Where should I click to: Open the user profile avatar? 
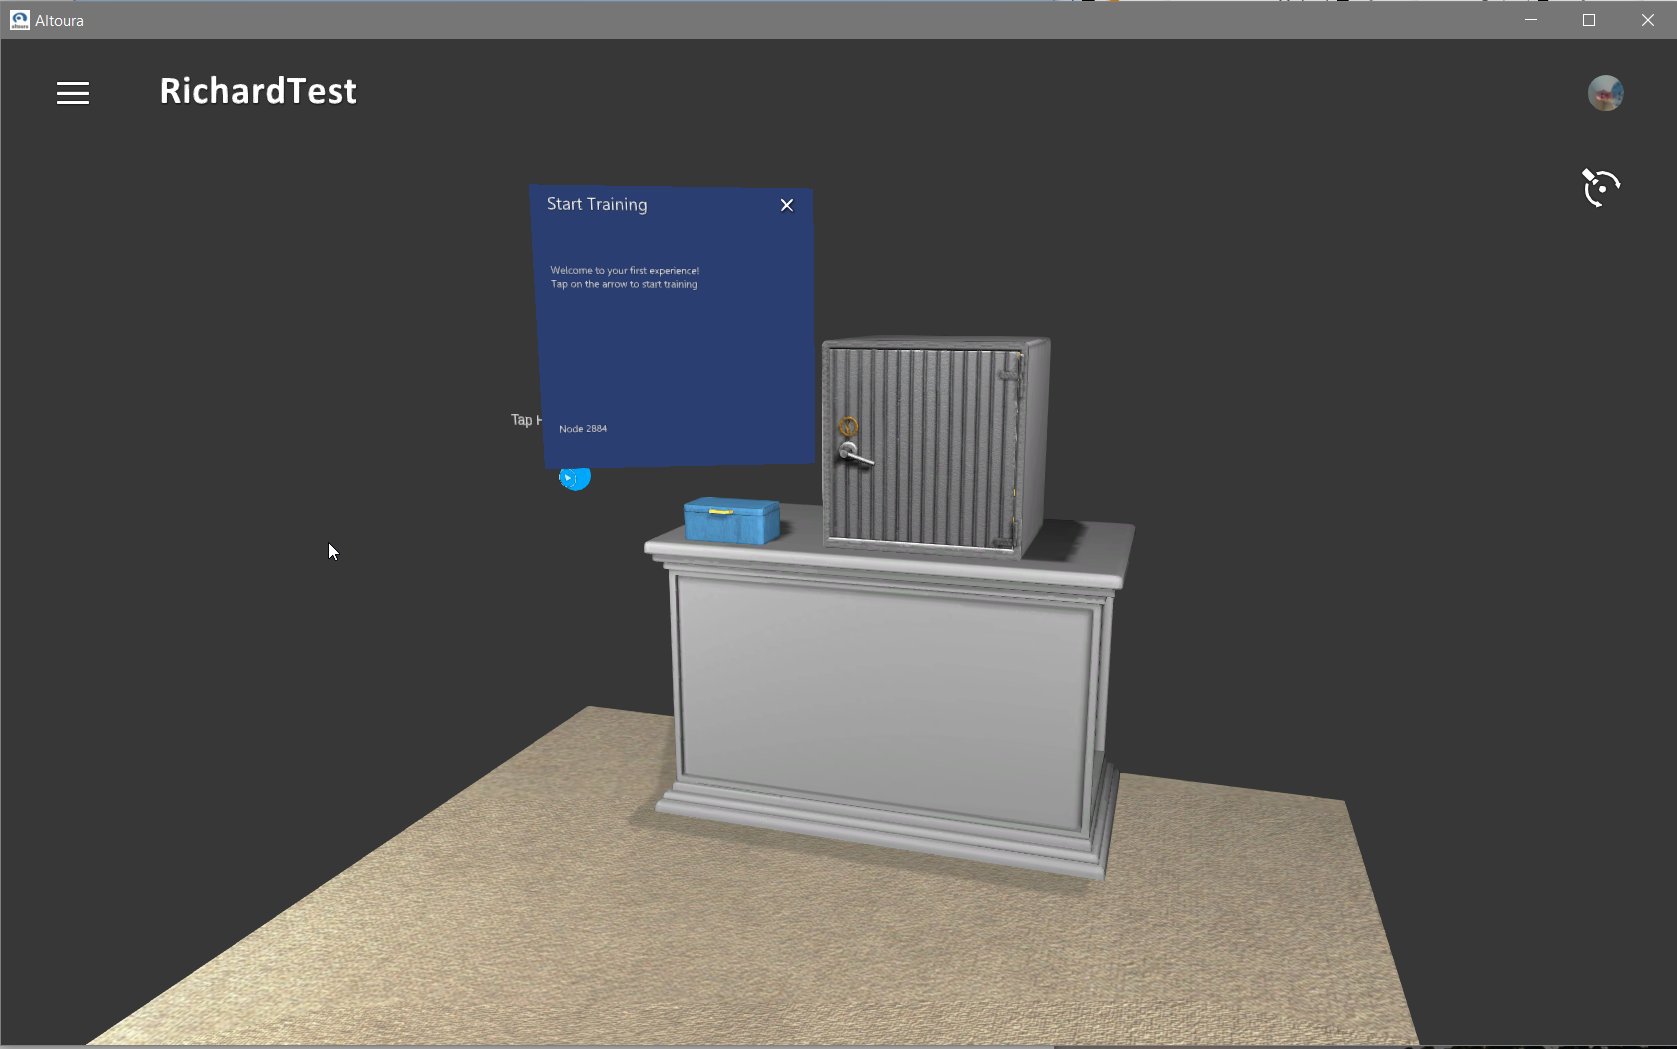coord(1605,93)
